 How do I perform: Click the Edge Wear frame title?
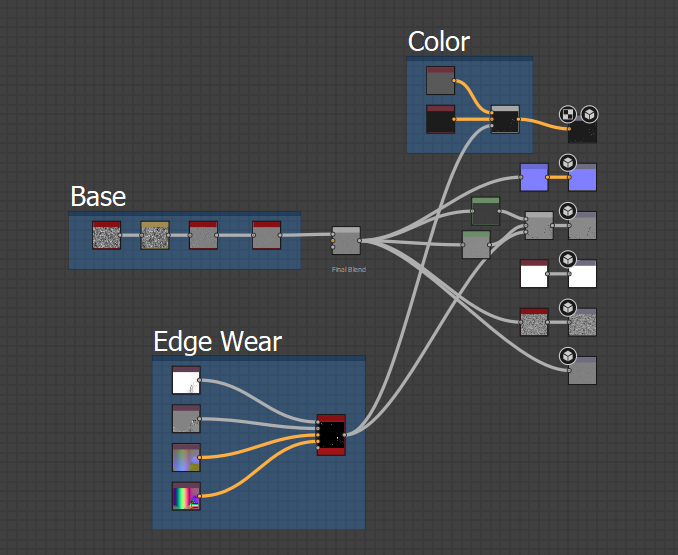[x=217, y=342]
